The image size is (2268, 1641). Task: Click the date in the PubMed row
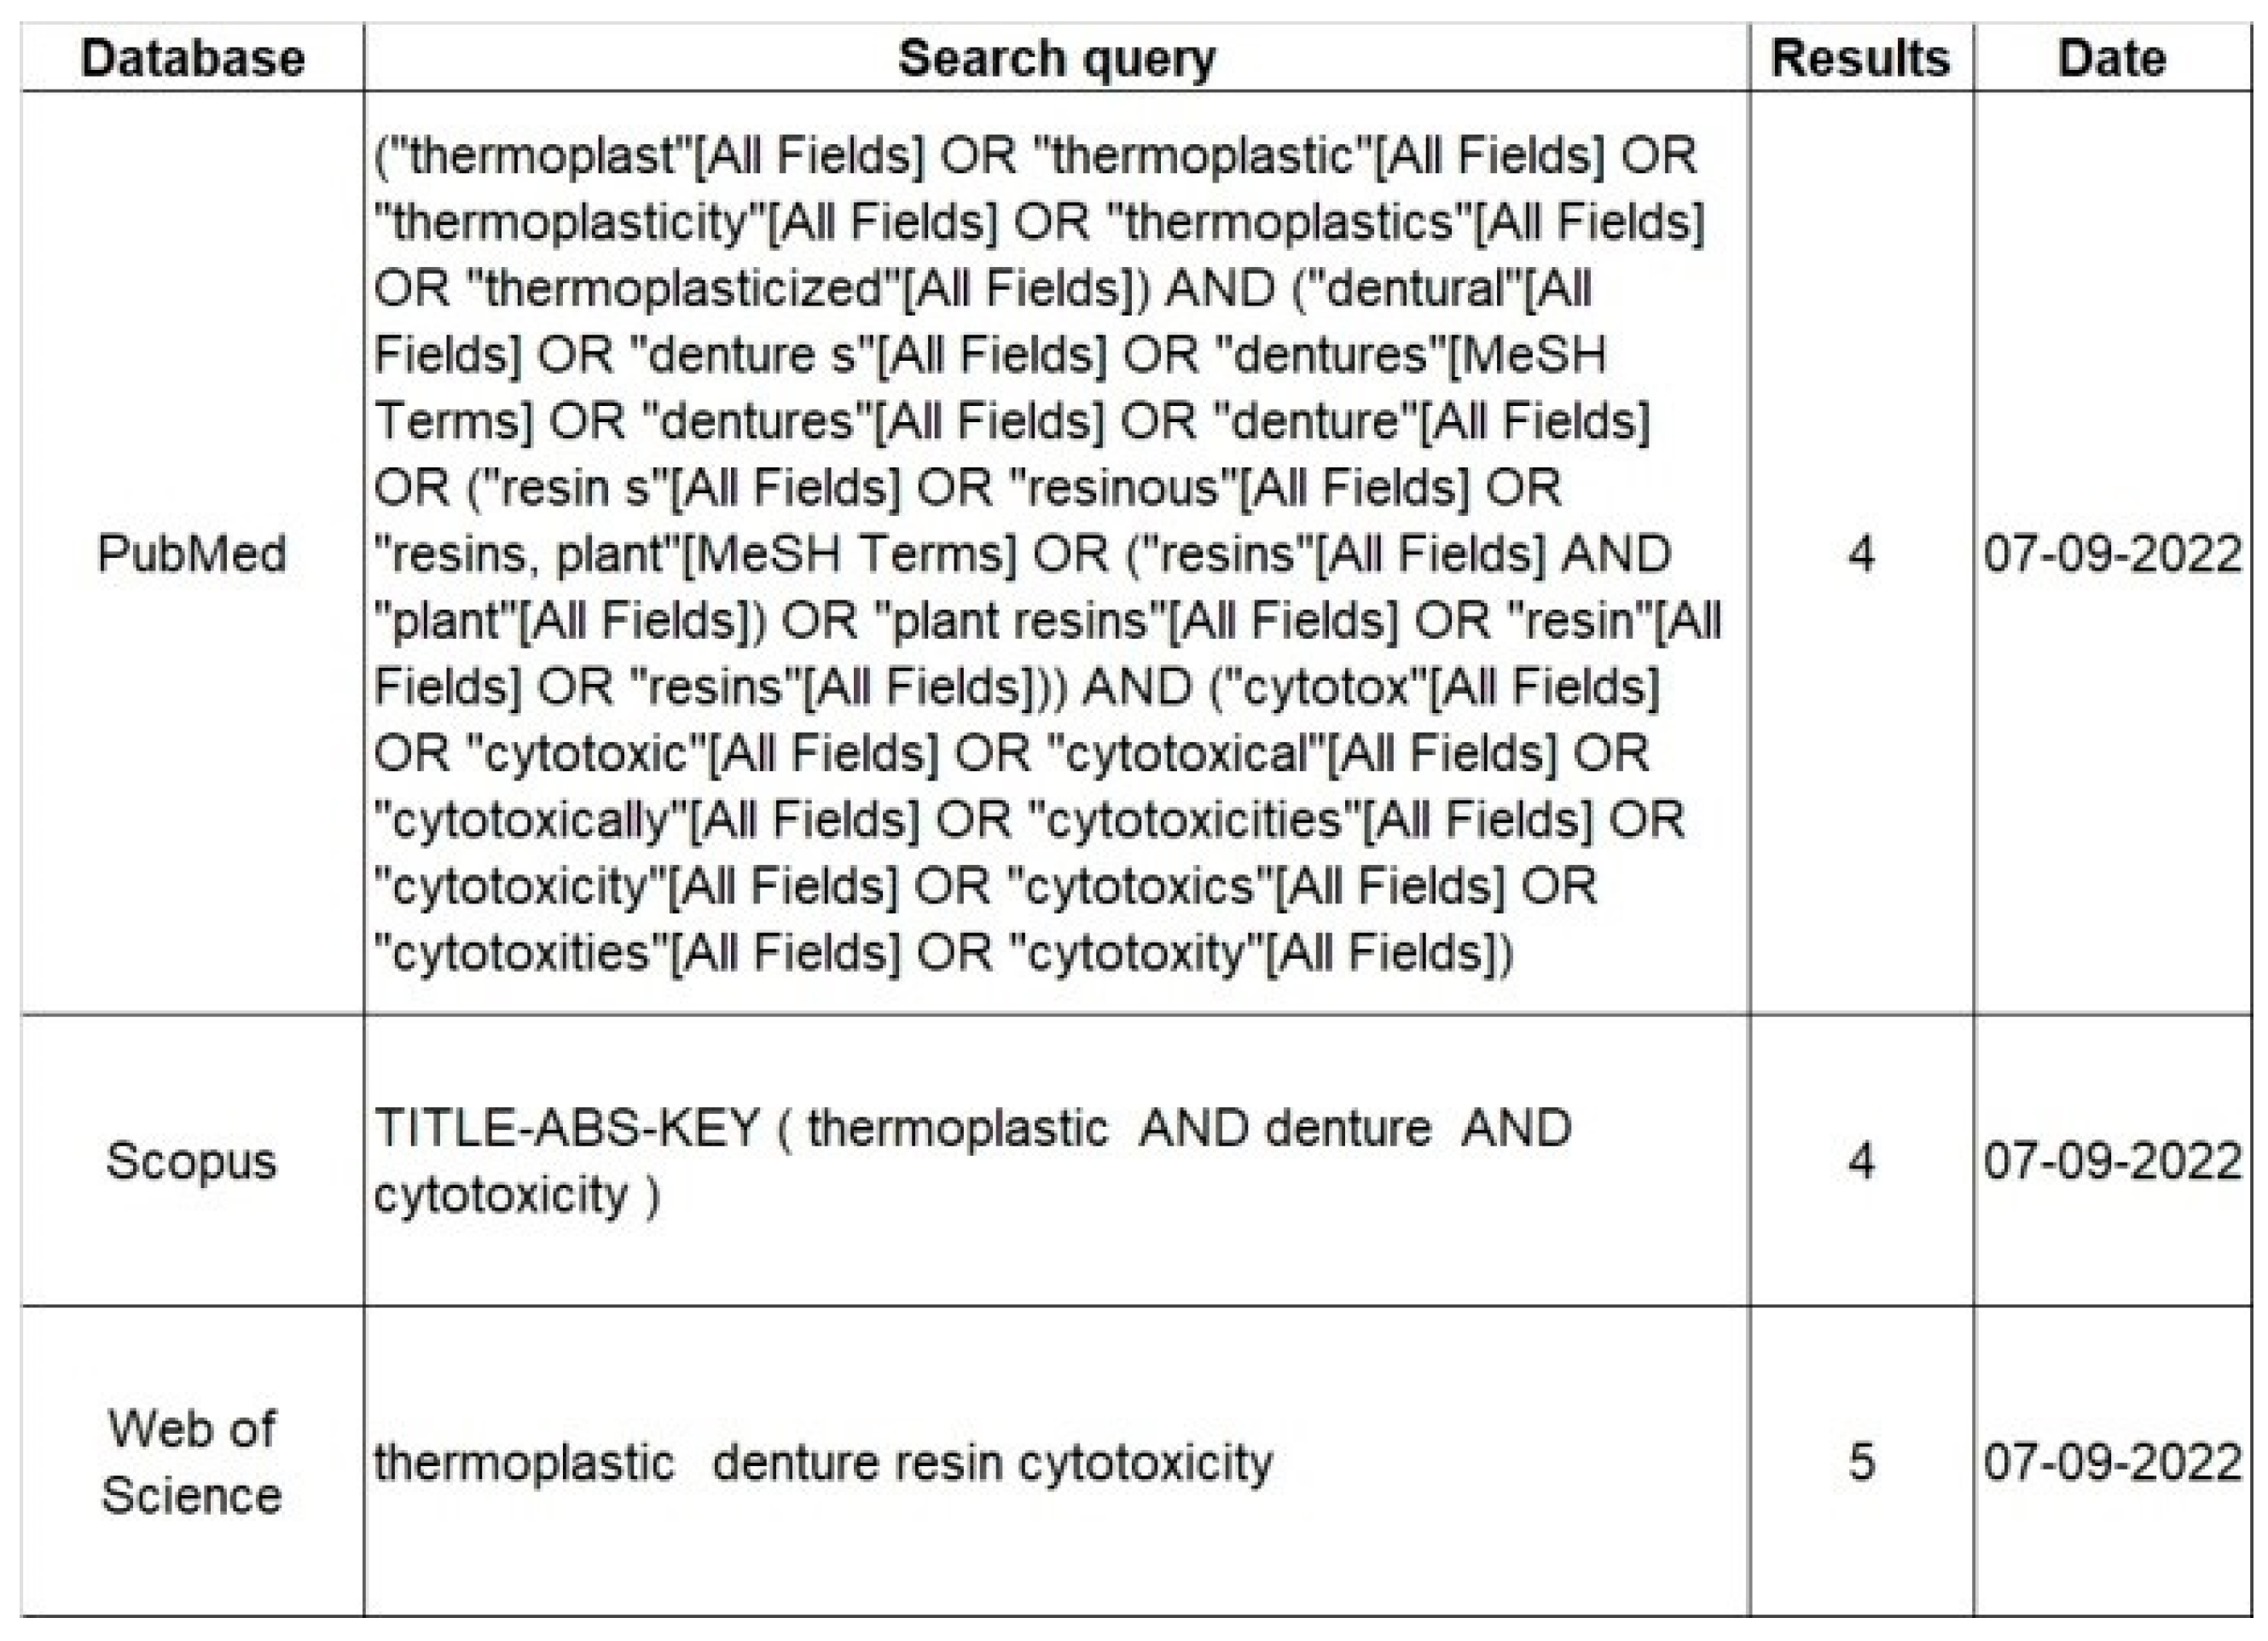point(2112,553)
